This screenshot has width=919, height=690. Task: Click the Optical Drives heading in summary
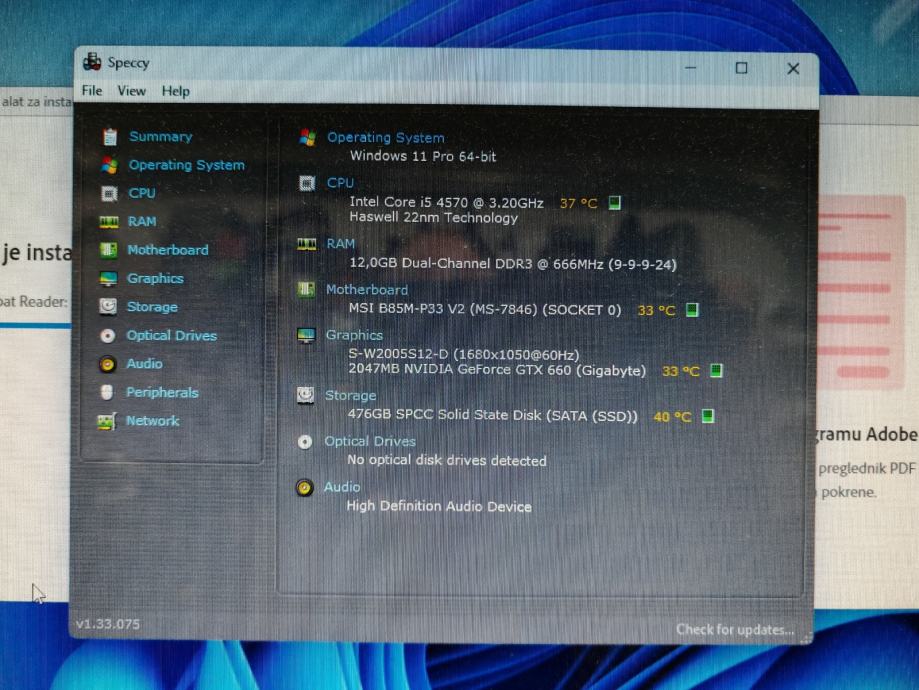click(370, 441)
